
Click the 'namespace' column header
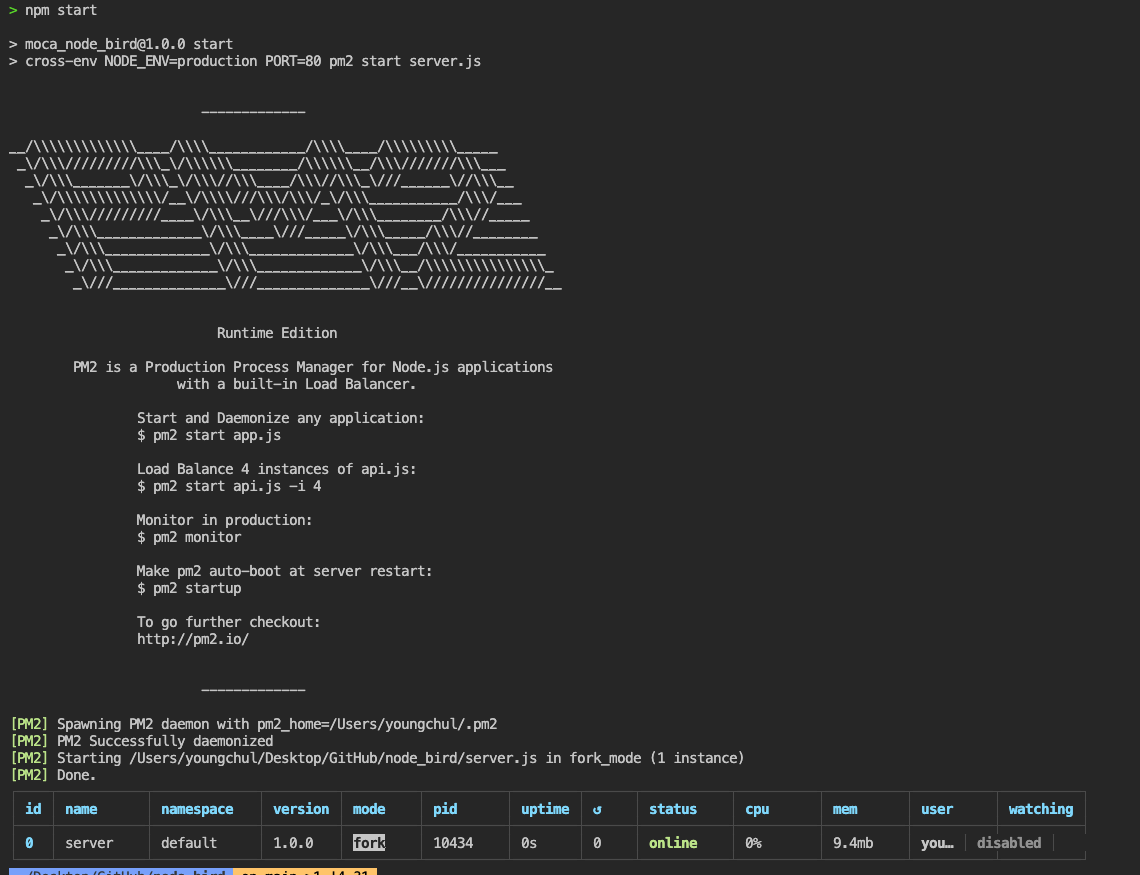point(197,809)
